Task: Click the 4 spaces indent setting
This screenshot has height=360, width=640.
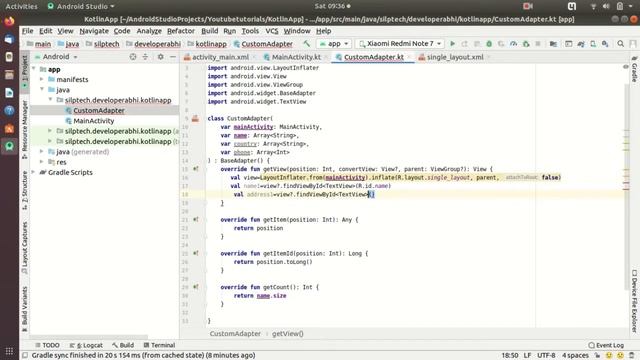Action: 575,356
